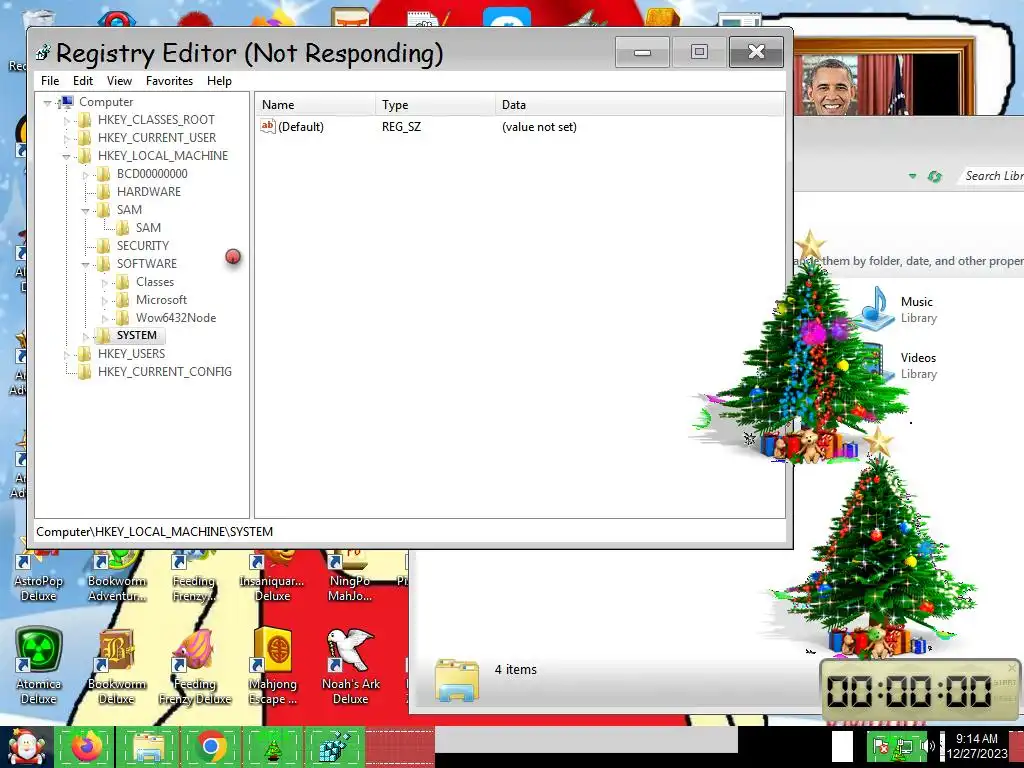The width and height of the screenshot is (1024, 768).
Task: Expand the SYSTEM key arrow
Action: pyautogui.click(x=86, y=336)
